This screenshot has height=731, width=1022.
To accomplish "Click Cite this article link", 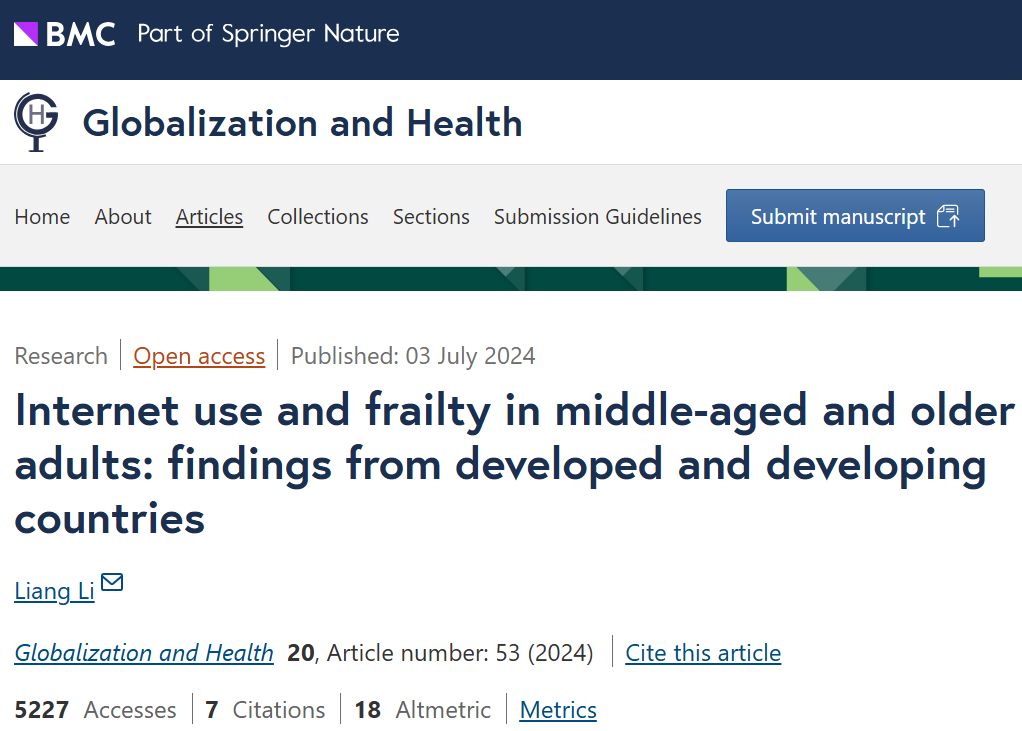I will click(x=703, y=653).
